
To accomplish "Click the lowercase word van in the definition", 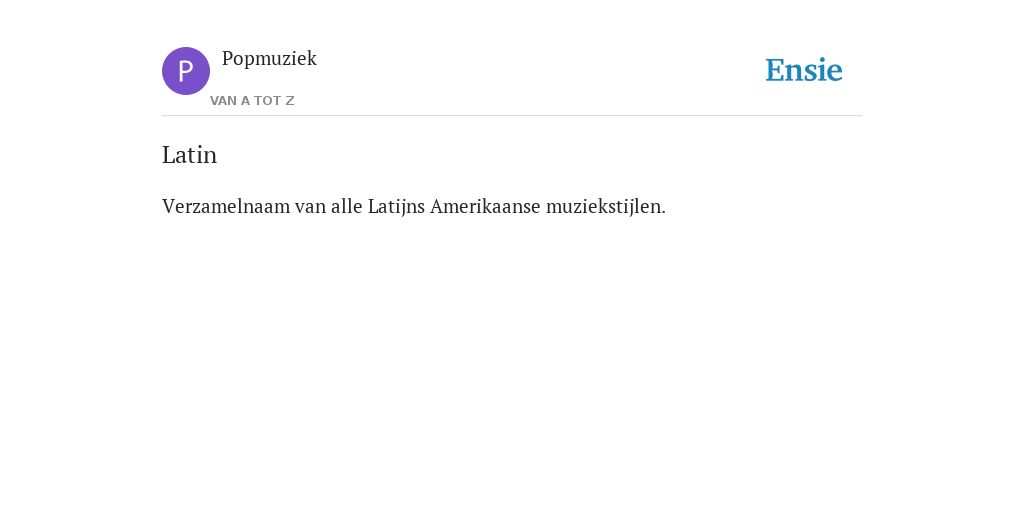I will pyautogui.click(x=310, y=208).
